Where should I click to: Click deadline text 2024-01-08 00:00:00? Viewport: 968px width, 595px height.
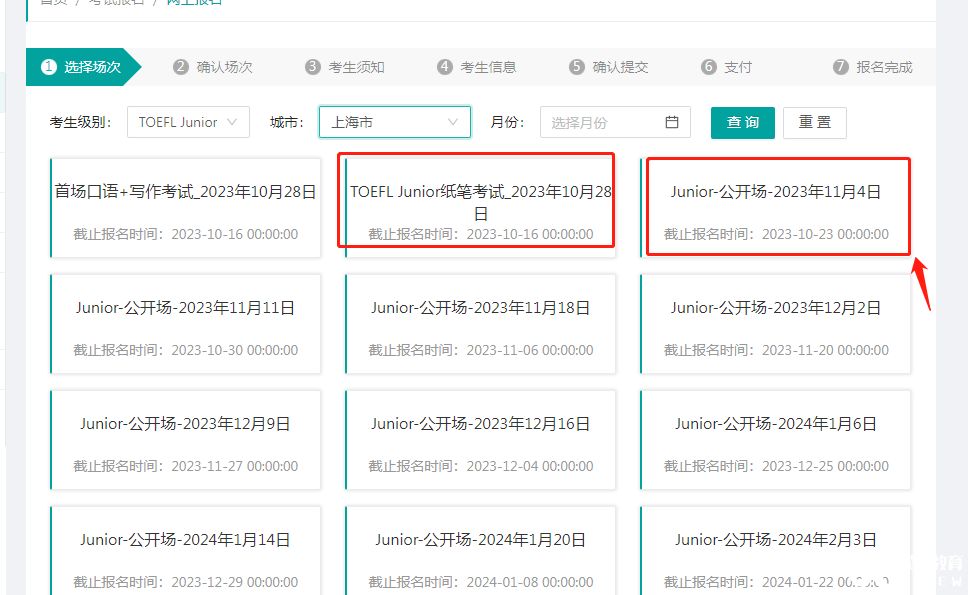pyautogui.click(x=530, y=582)
